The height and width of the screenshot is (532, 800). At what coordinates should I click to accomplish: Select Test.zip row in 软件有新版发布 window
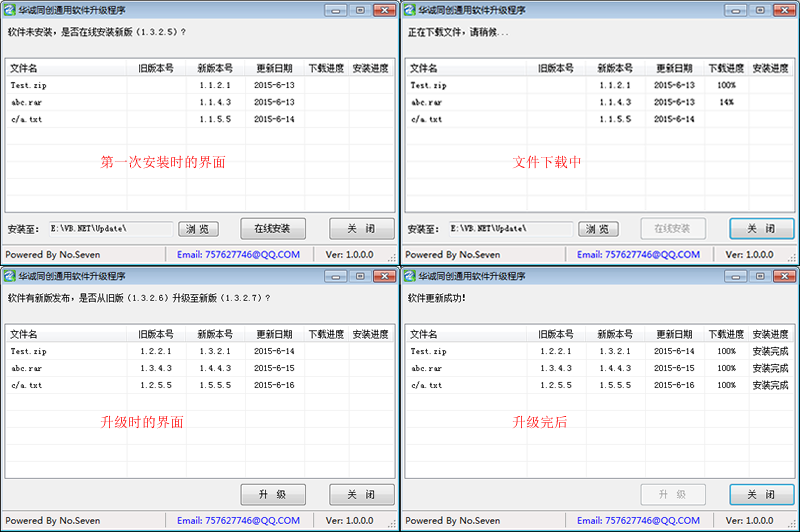199,351
